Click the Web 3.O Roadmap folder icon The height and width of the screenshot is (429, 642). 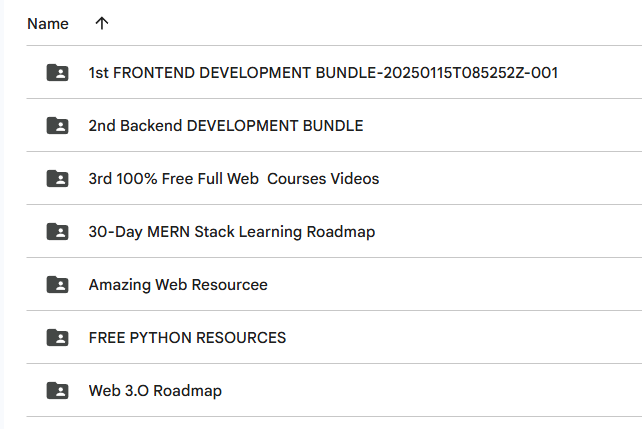(57, 391)
